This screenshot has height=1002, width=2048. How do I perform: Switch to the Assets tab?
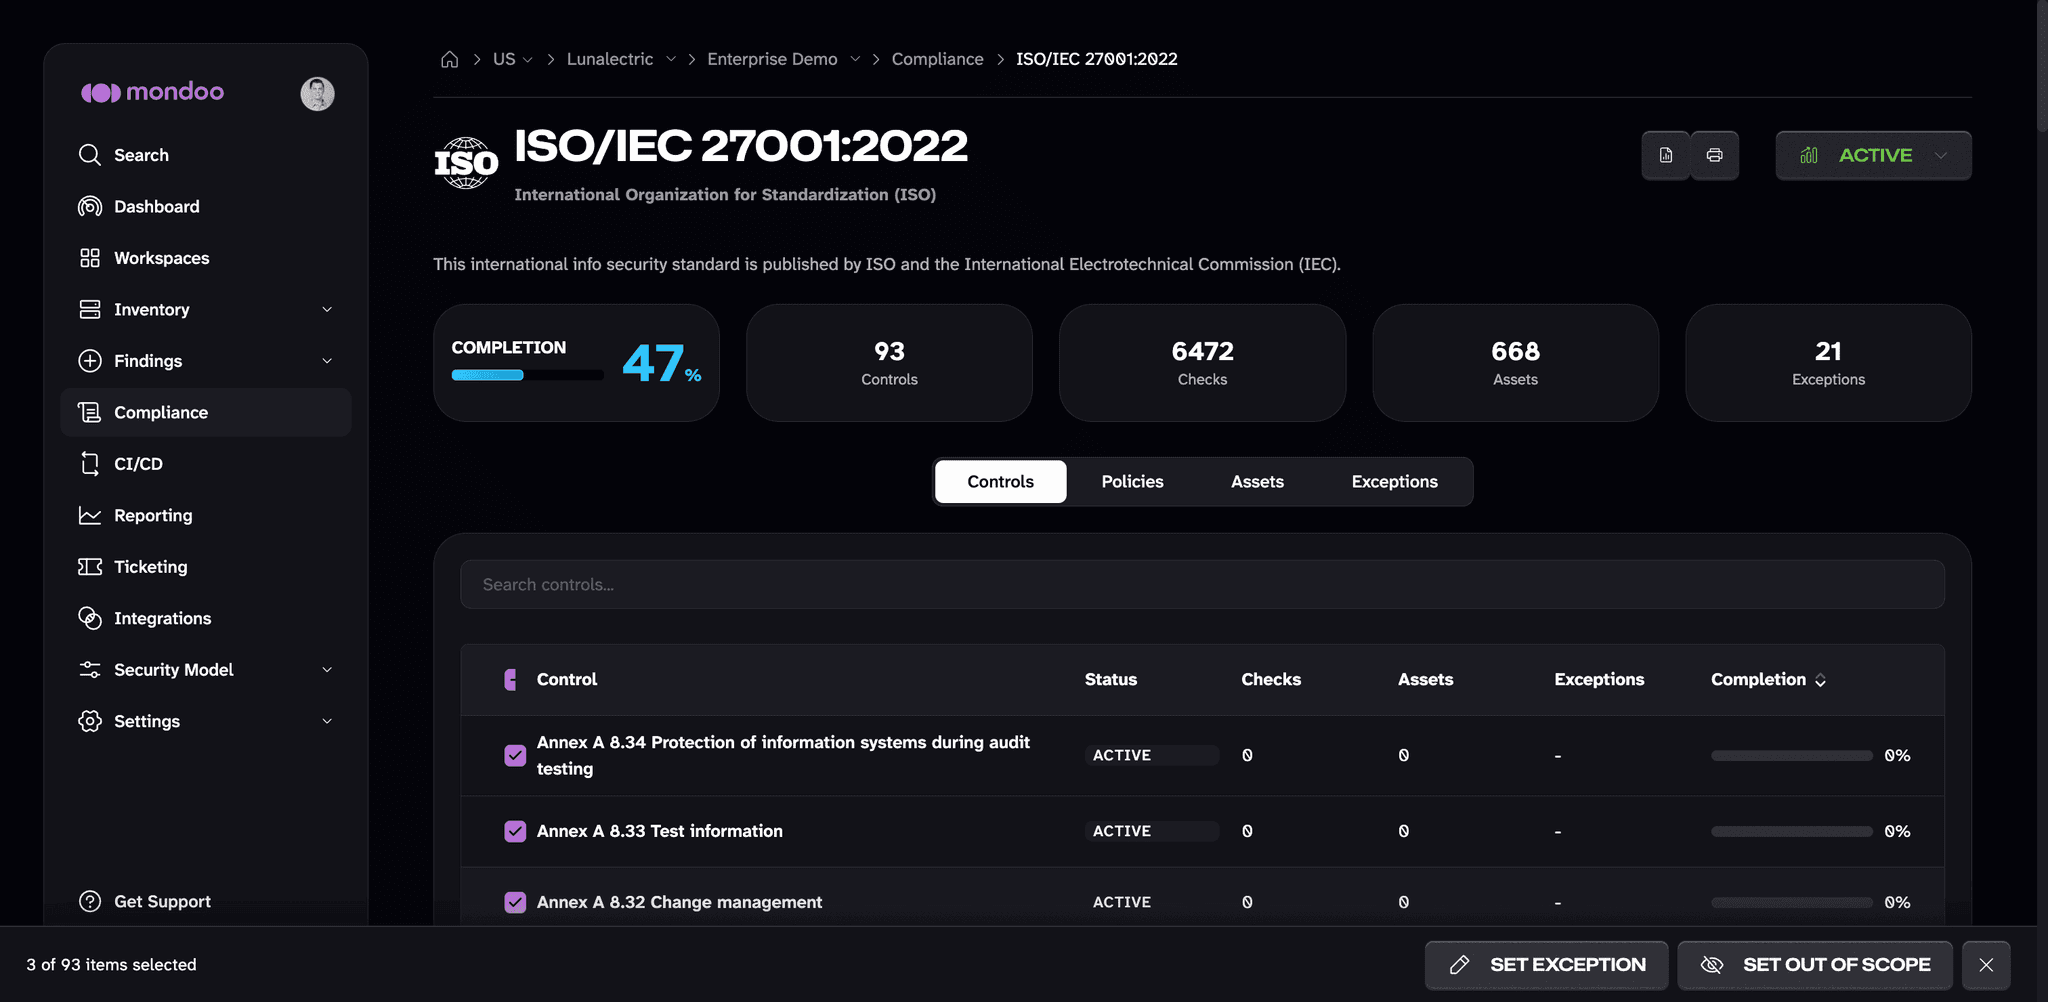click(x=1257, y=482)
